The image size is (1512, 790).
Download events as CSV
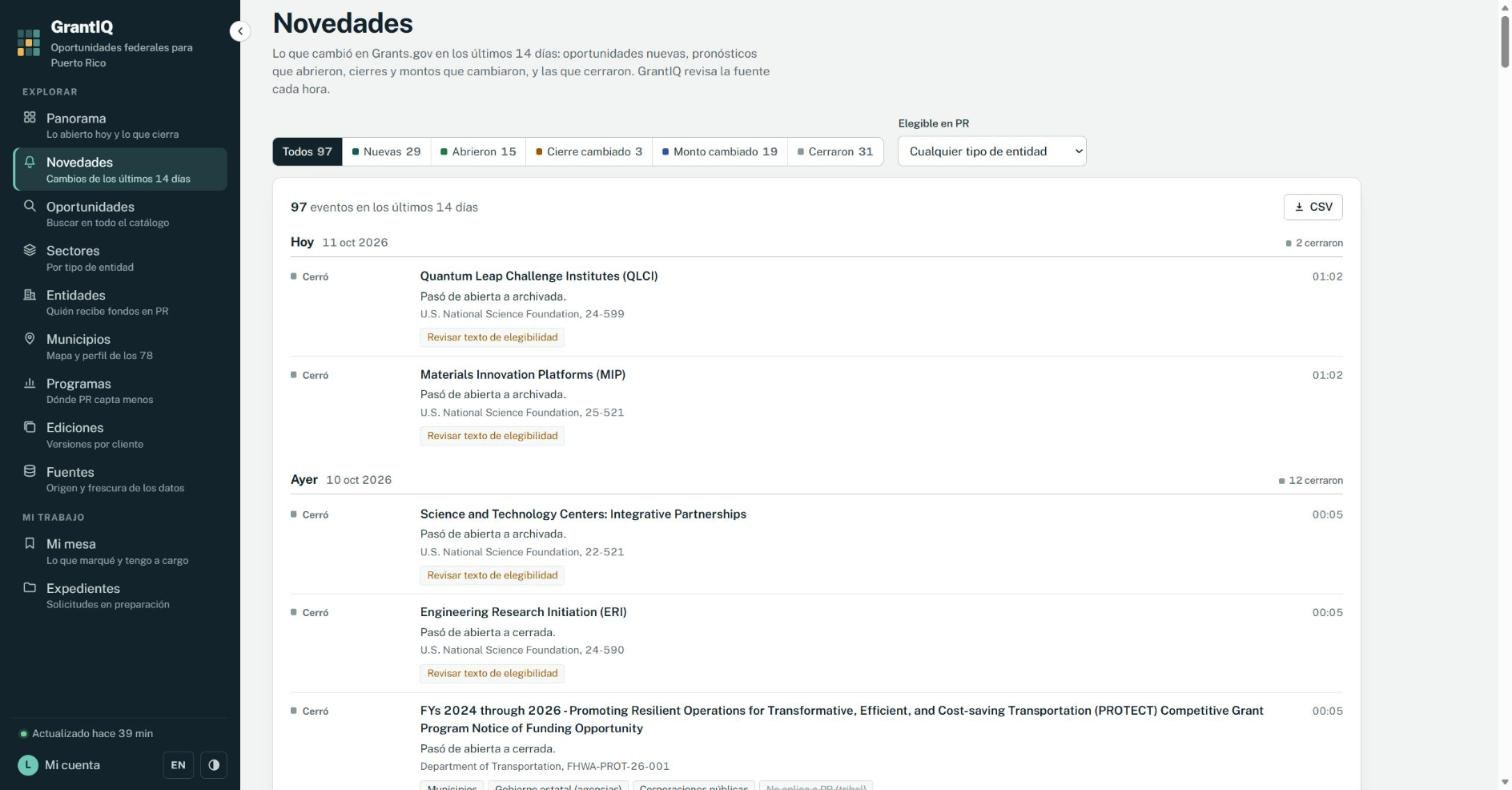pos(1313,207)
